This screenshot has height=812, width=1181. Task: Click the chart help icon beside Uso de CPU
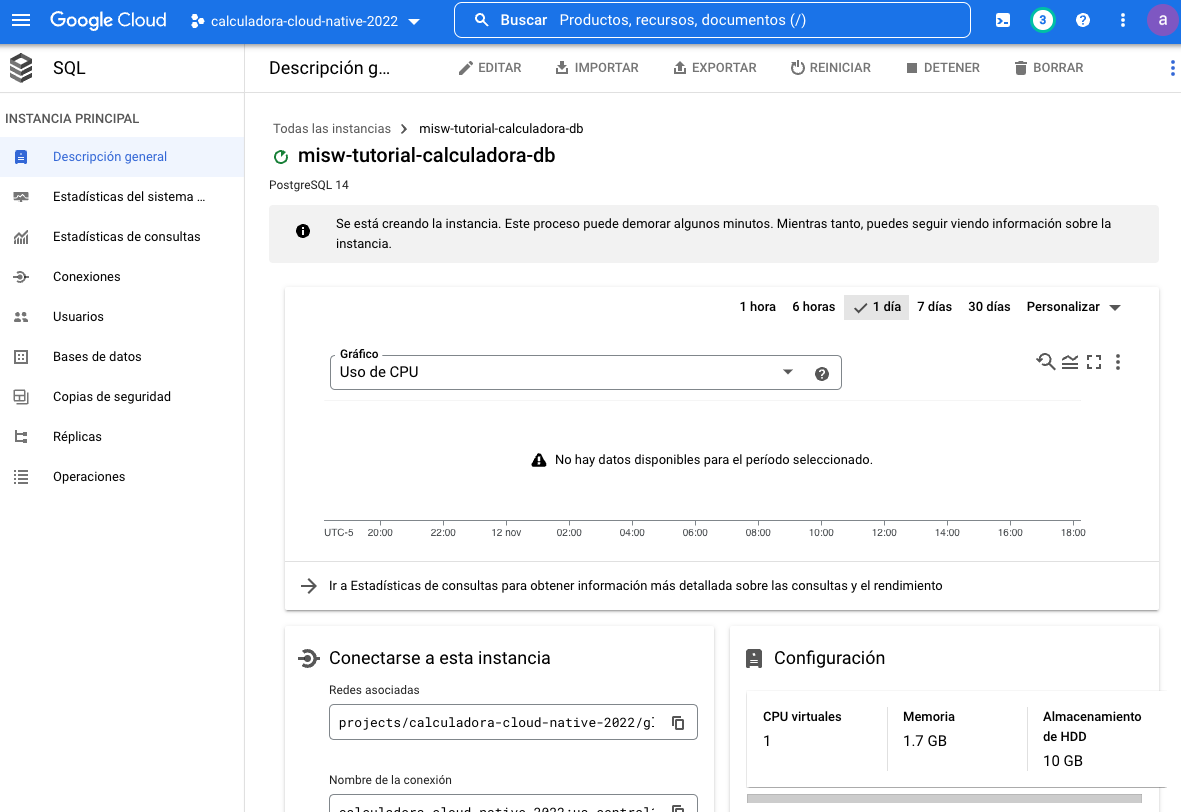[822, 374]
